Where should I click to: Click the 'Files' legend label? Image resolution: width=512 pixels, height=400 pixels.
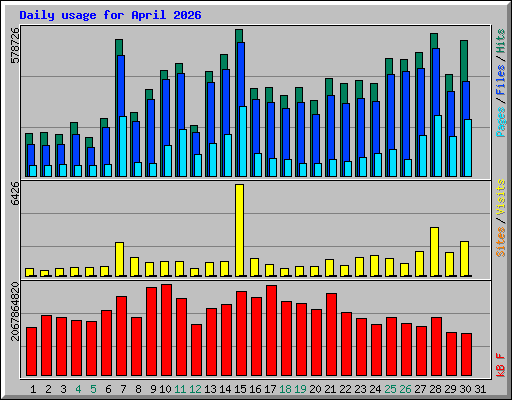click(501, 80)
